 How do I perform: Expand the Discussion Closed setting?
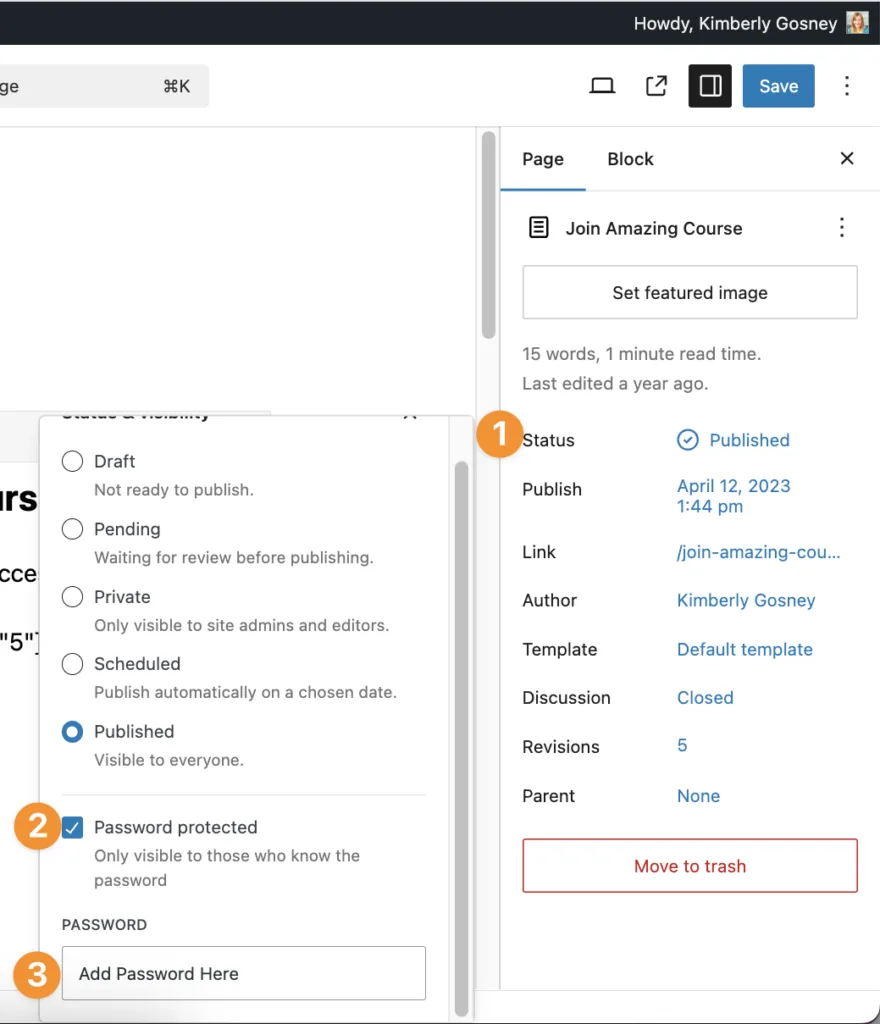click(705, 698)
